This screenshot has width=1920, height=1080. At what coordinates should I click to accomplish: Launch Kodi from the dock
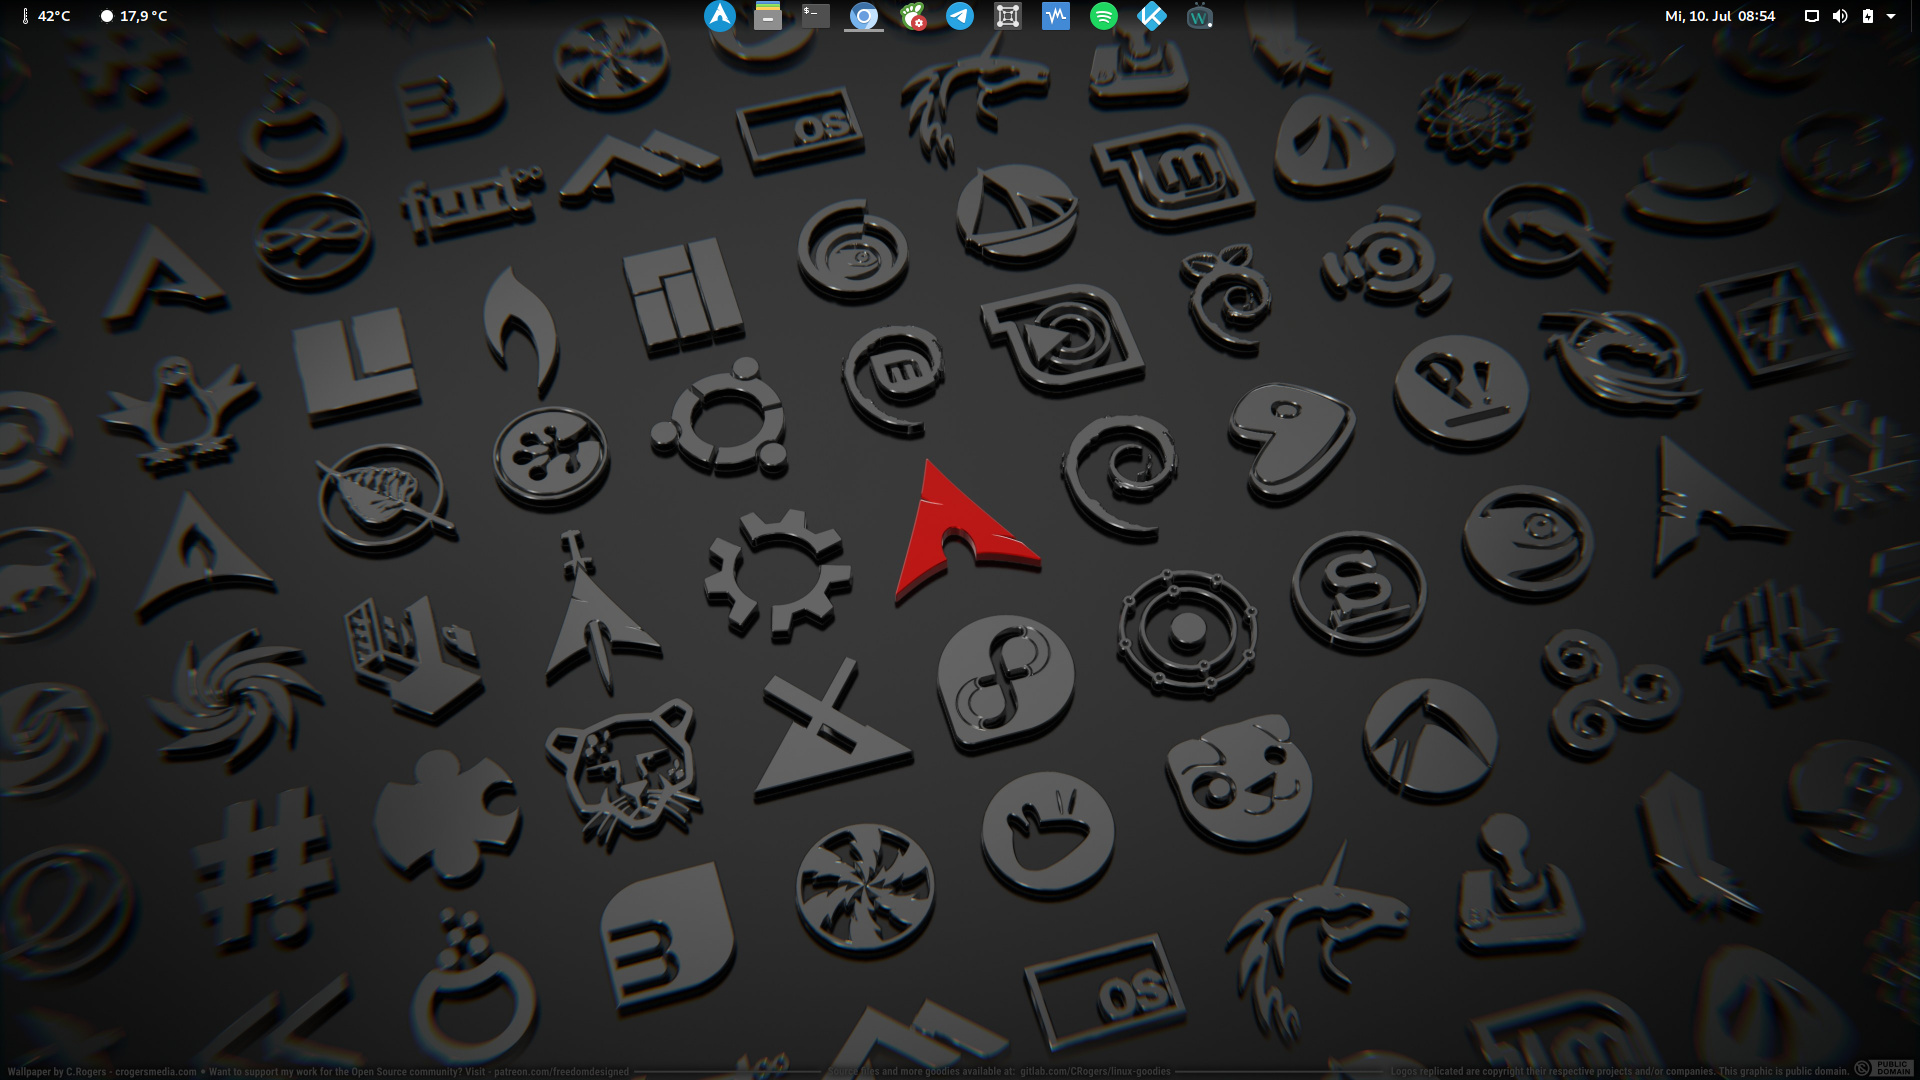(1151, 16)
